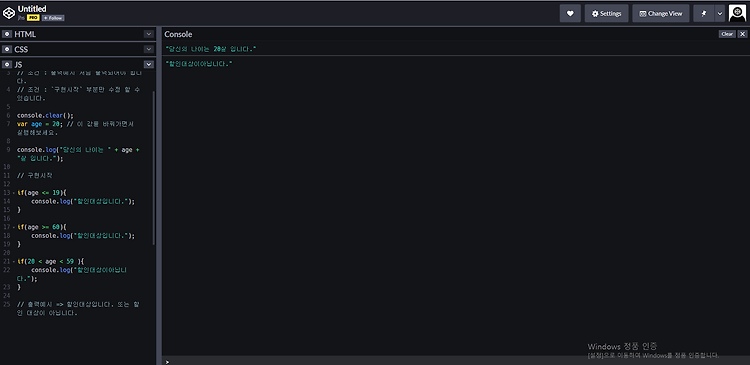
Task: Click the Windows activation notice
Action: (x=653, y=350)
